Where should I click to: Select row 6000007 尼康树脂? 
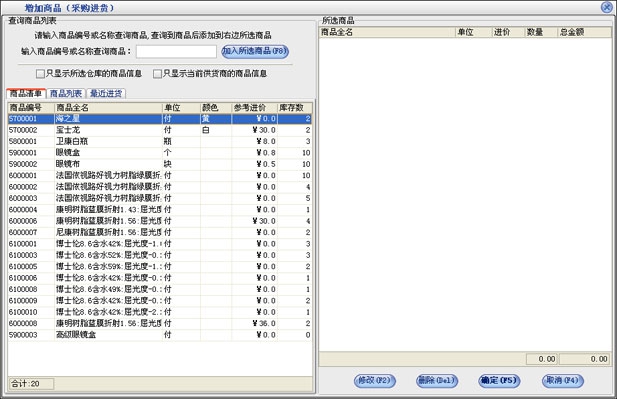point(160,233)
